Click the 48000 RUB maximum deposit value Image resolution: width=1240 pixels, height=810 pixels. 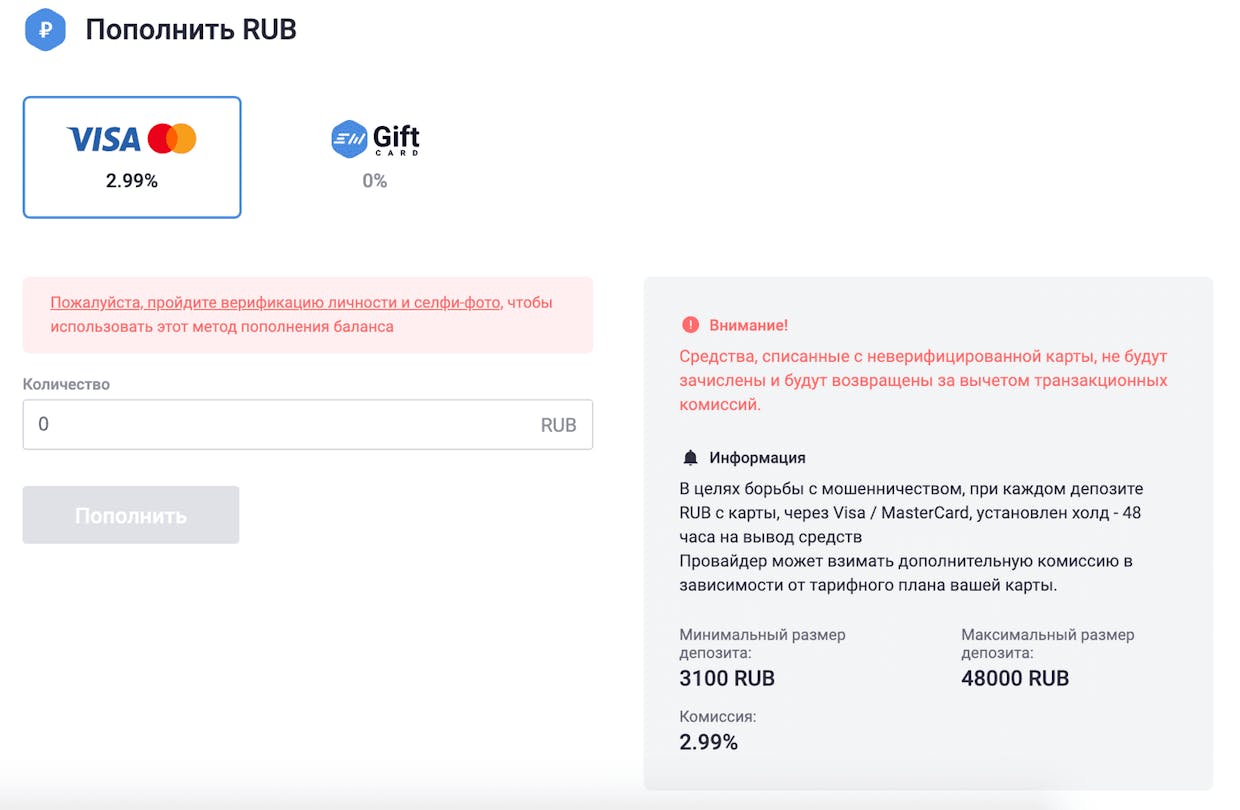coord(1015,679)
